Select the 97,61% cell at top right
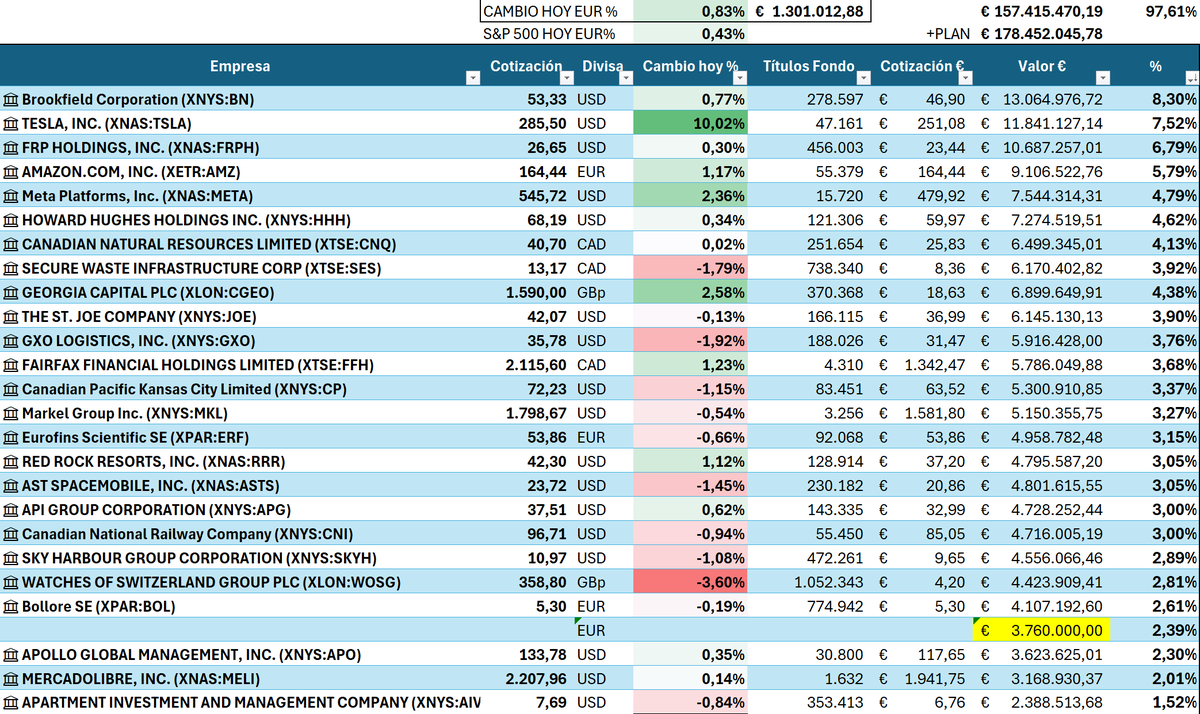The image size is (1200, 714). (x=1157, y=12)
